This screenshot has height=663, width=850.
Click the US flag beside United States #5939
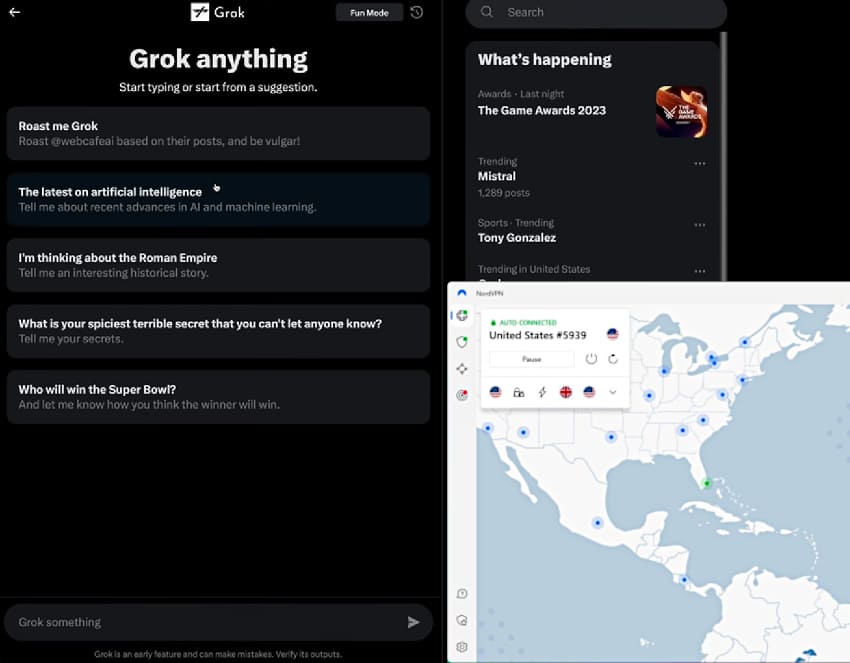pos(613,334)
